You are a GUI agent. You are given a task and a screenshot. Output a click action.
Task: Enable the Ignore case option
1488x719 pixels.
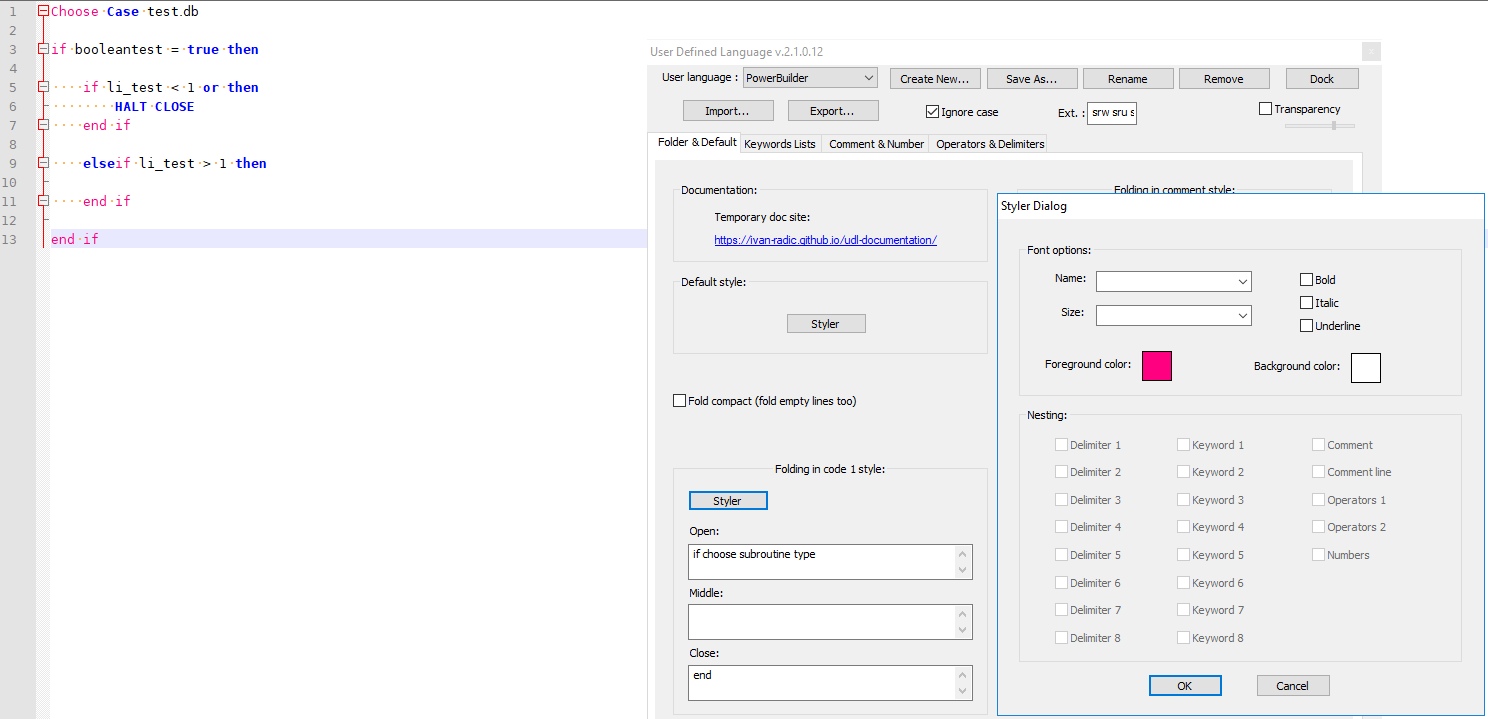(x=932, y=111)
